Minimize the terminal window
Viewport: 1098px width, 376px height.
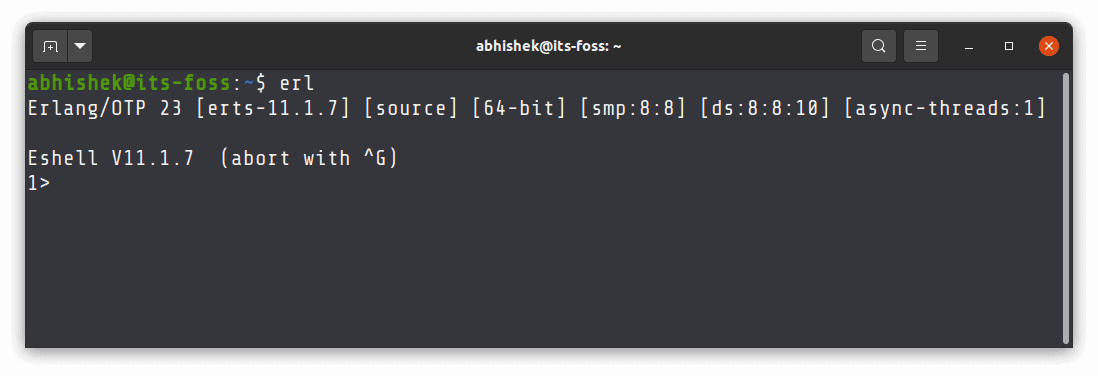[x=969, y=46]
